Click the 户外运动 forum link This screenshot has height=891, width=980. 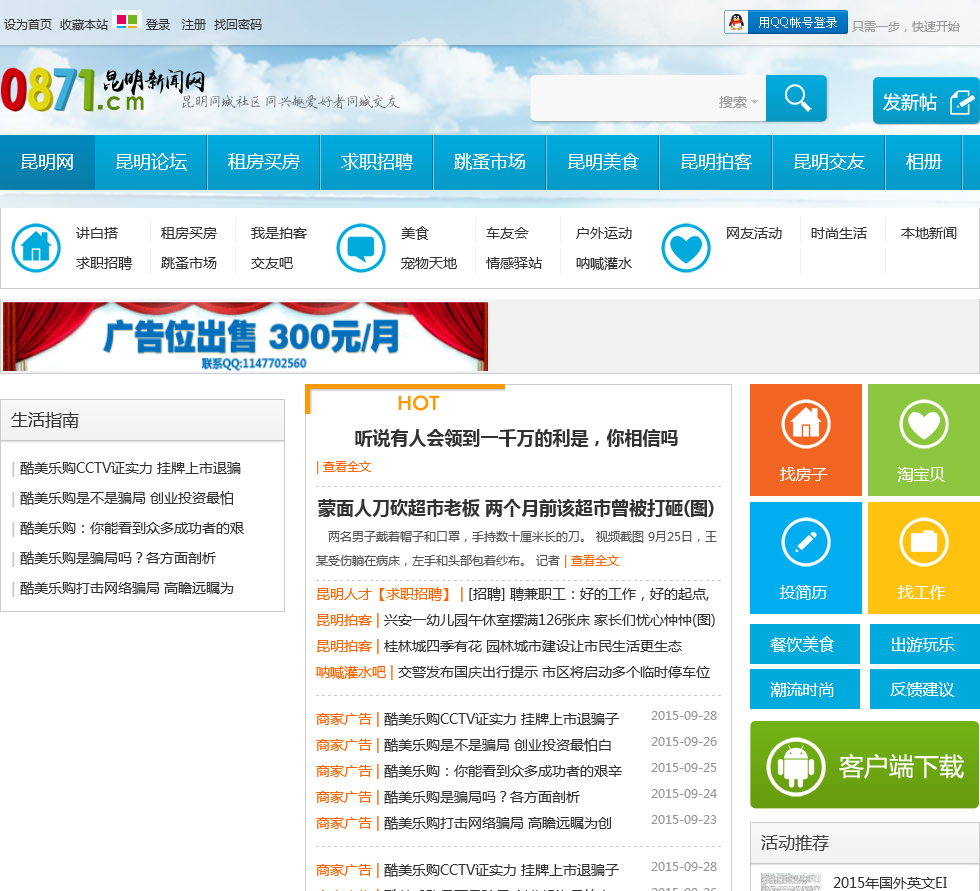(x=604, y=233)
